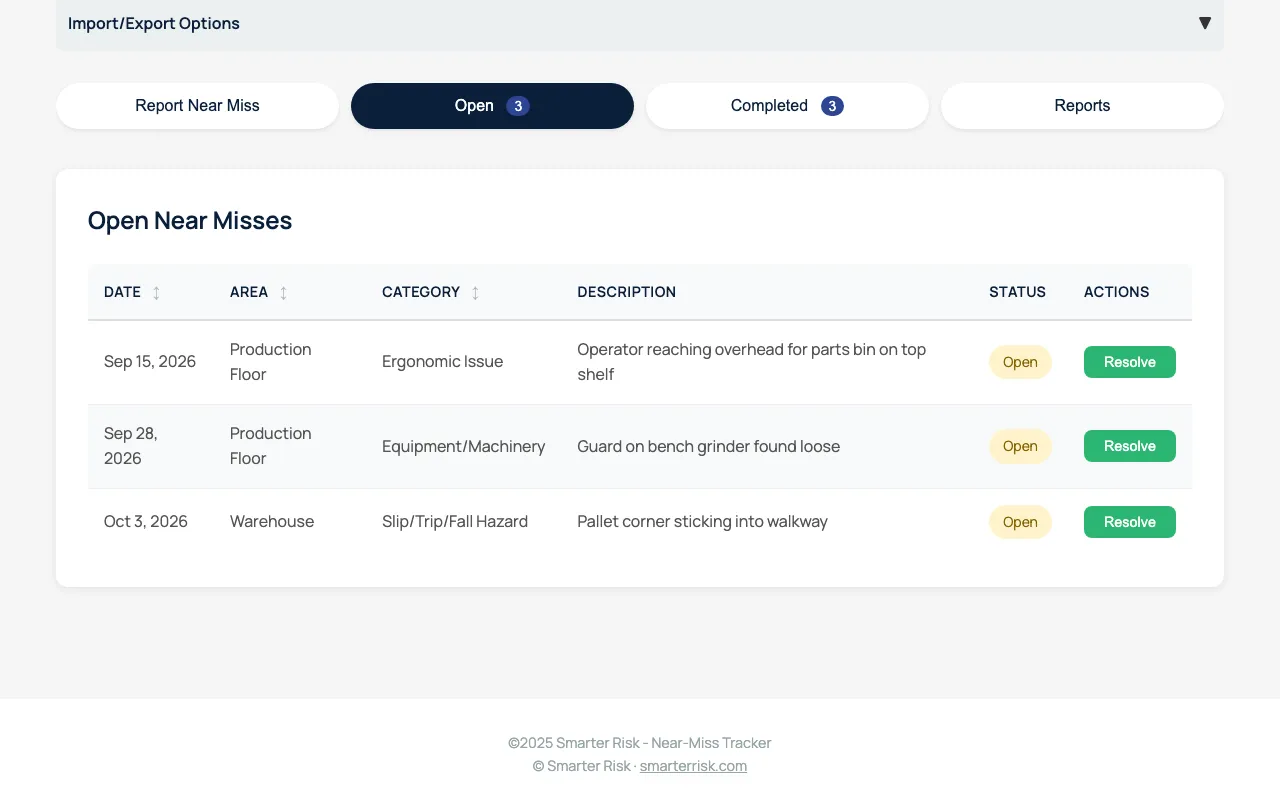
Task: Go to the Completed tab
Action: coord(787,106)
